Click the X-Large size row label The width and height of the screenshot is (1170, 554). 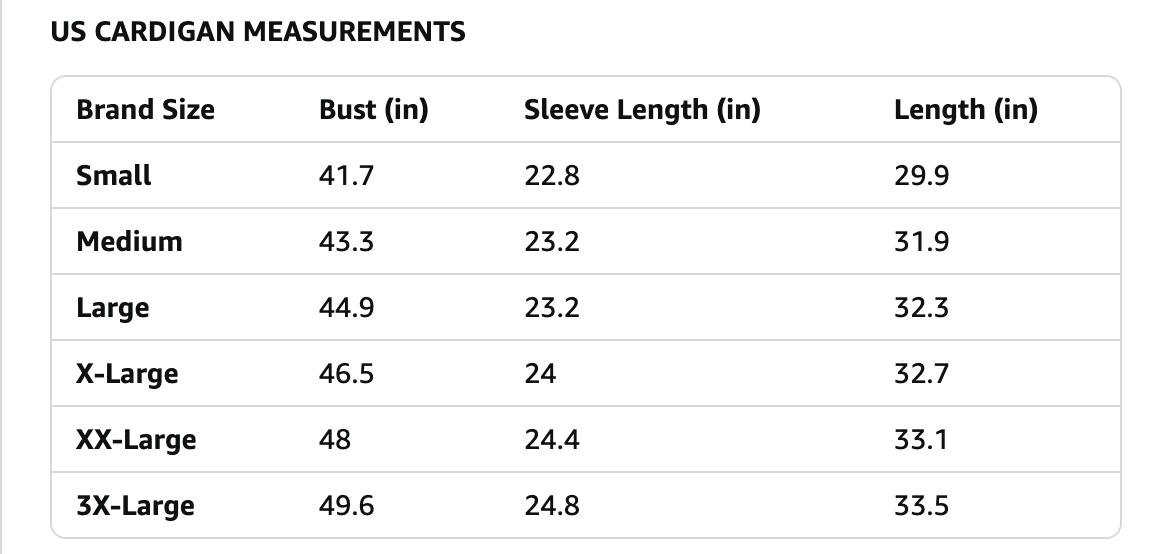coord(127,373)
